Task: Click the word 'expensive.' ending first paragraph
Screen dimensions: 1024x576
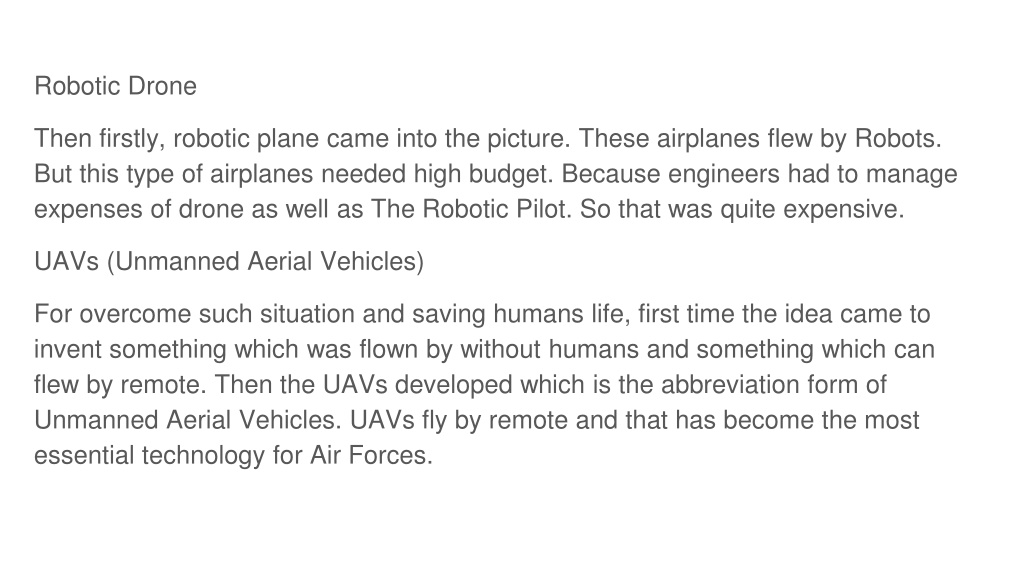Action: coord(844,209)
